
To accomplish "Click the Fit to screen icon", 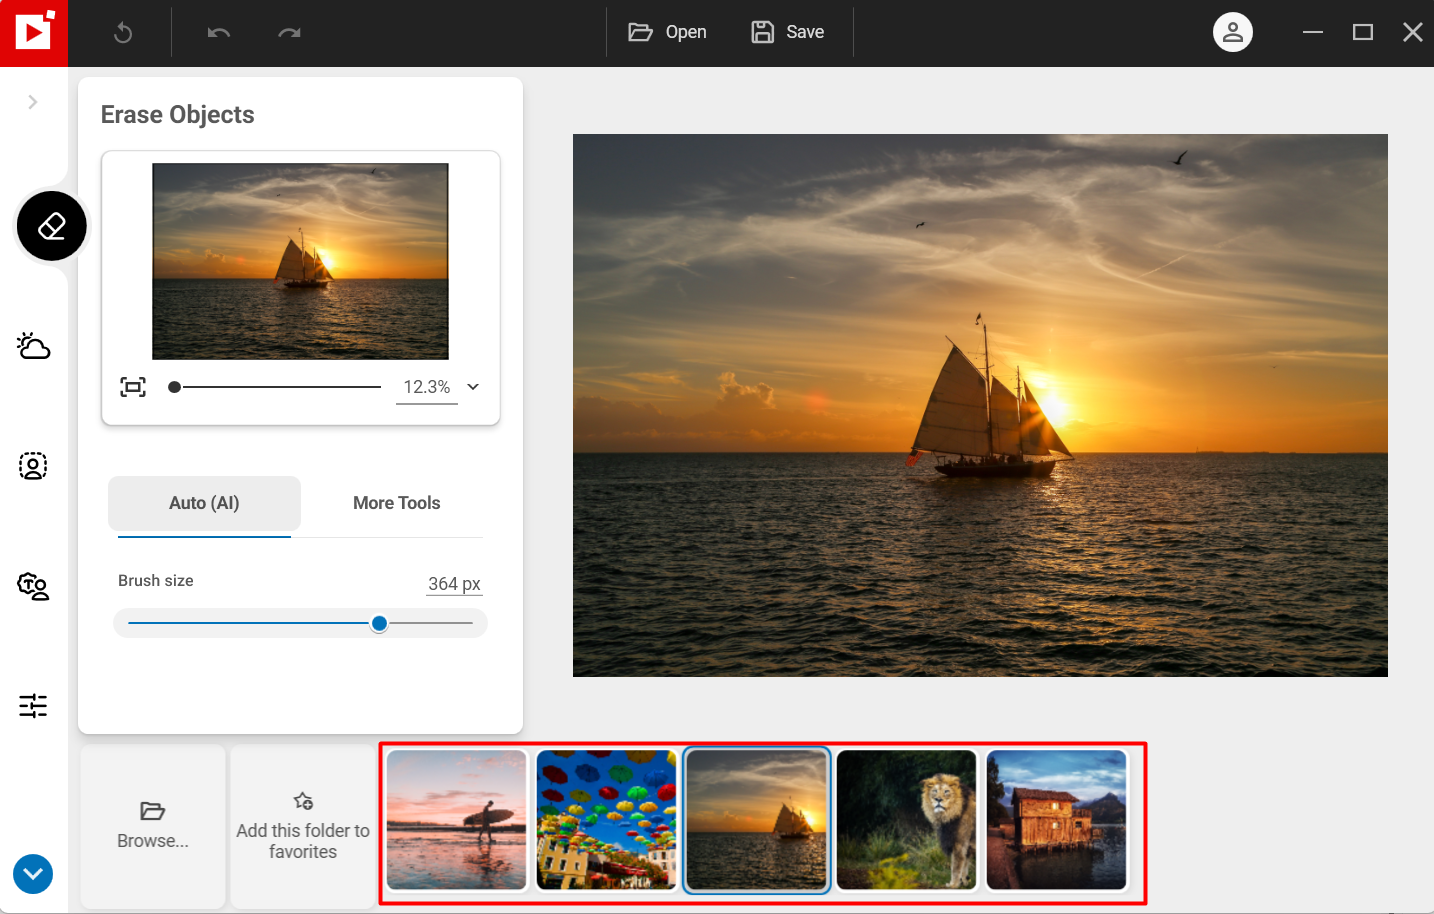I will click(x=132, y=386).
